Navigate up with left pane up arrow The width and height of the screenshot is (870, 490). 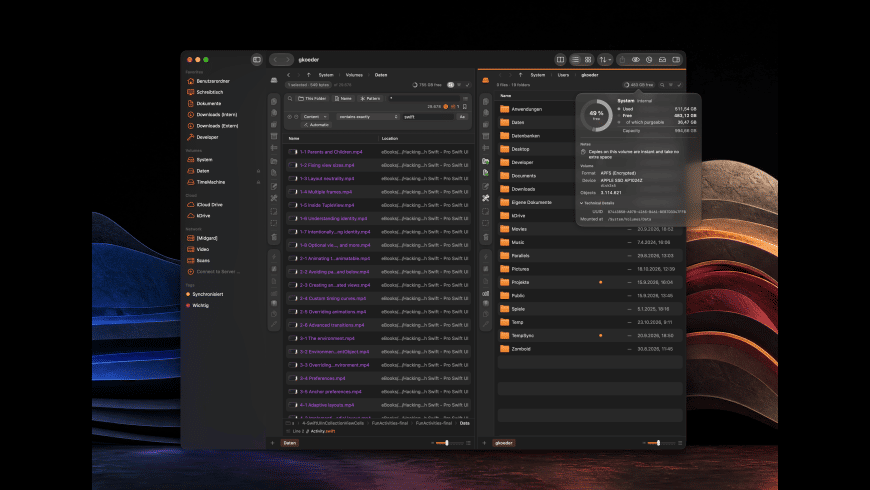(308, 75)
